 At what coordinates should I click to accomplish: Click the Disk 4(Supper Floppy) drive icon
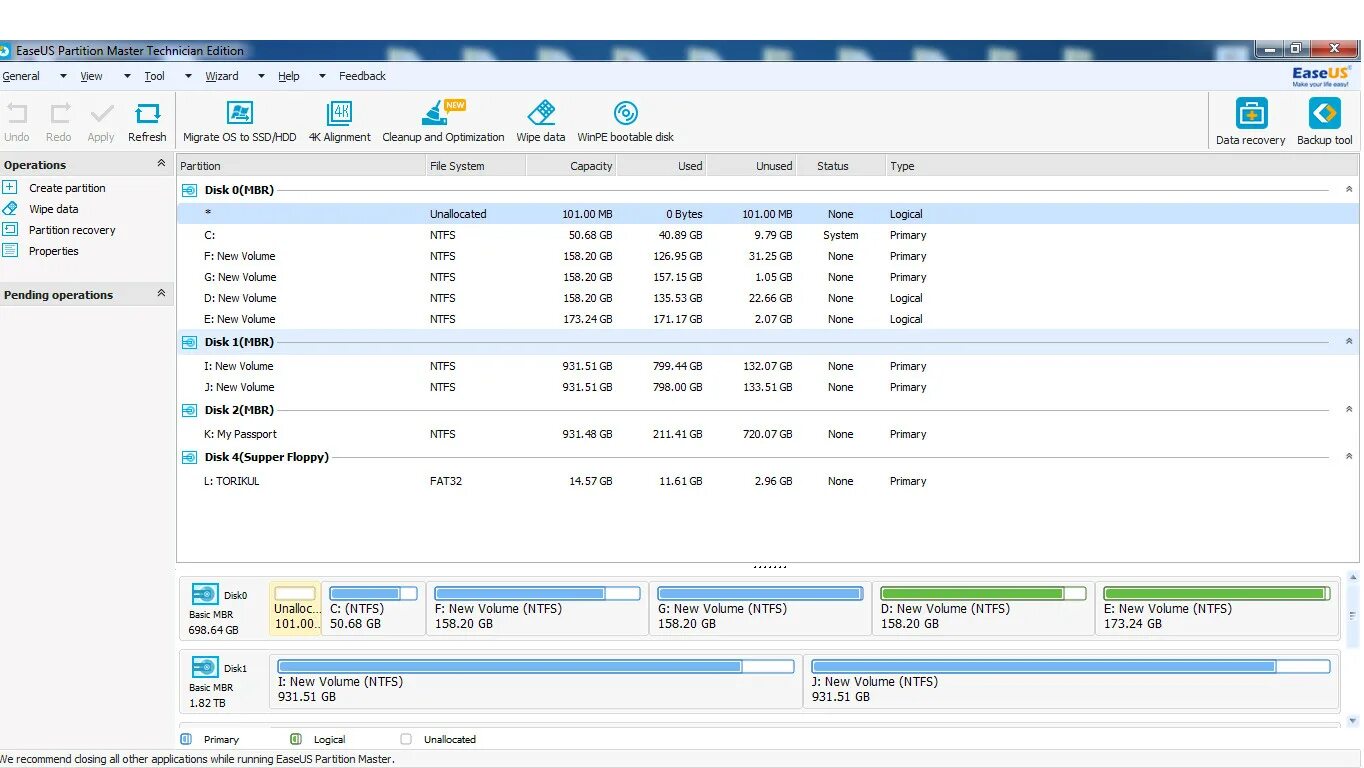tap(189, 457)
